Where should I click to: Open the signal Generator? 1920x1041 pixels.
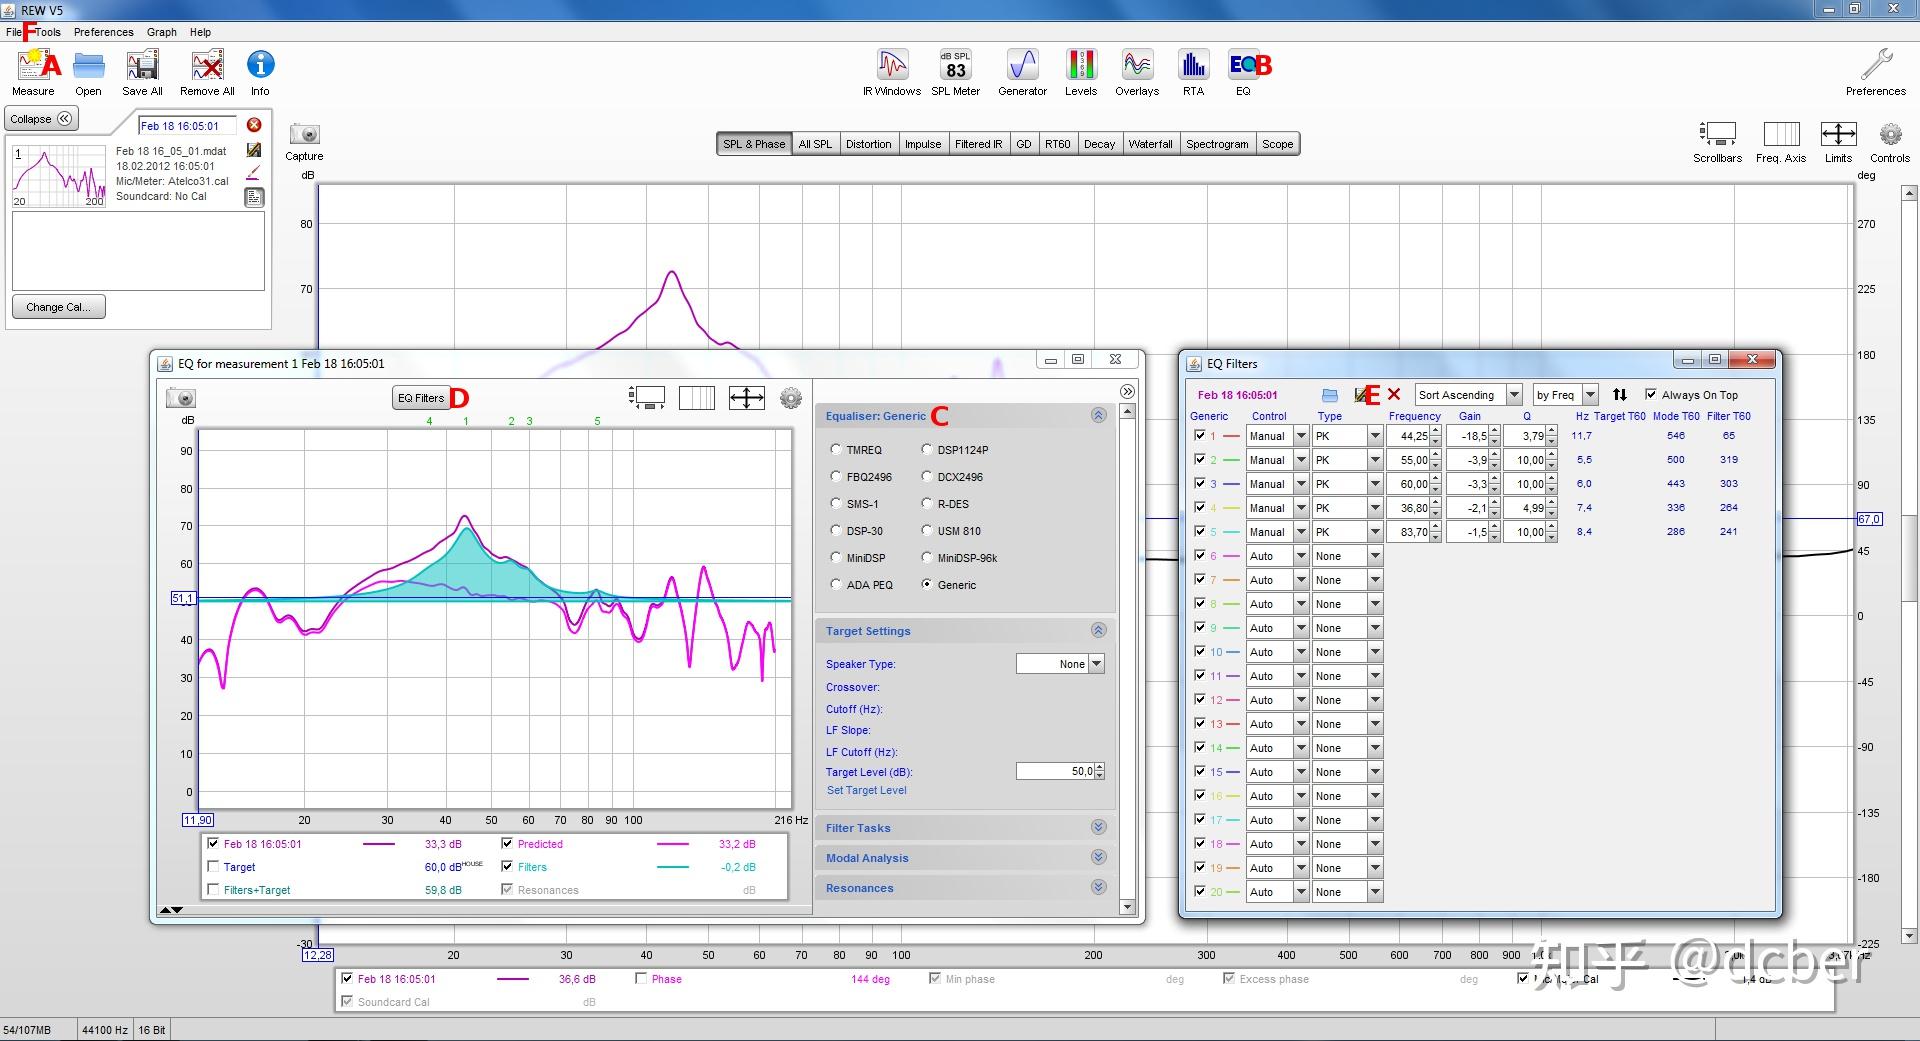click(x=1022, y=66)
